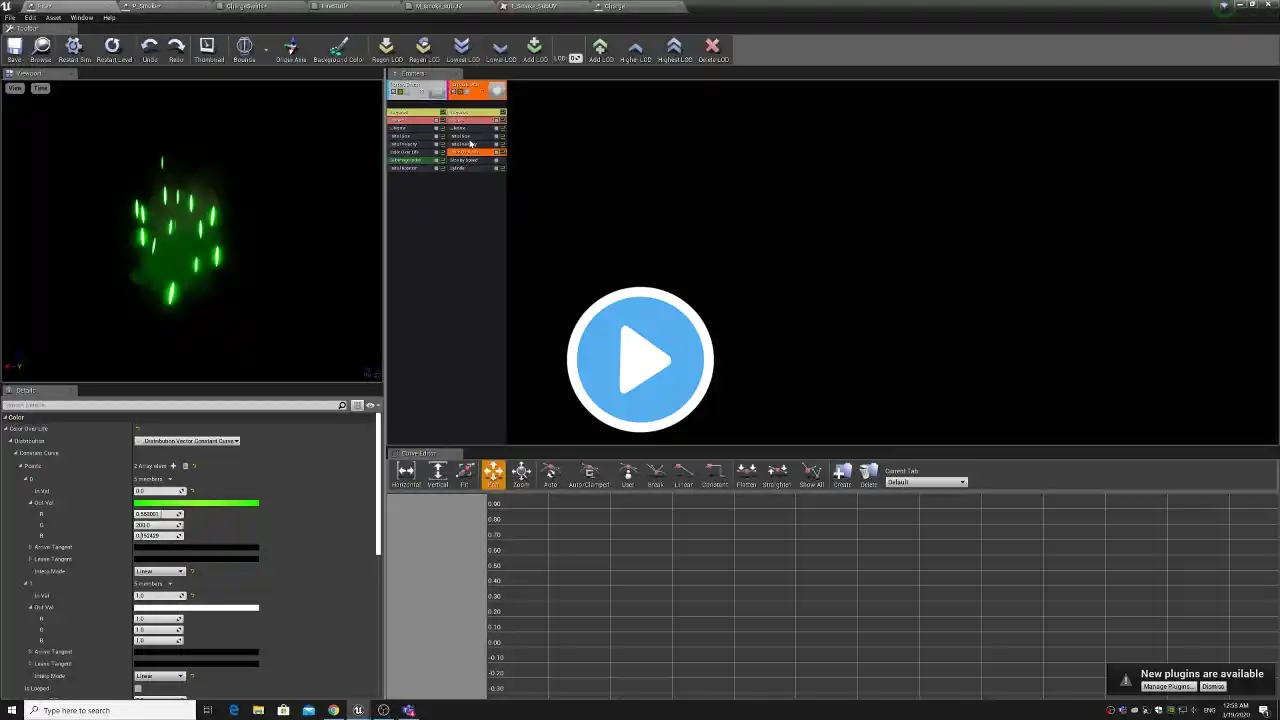Click the Manage Plugins button
Viewport: 1280px width, 720px height.
(x=1168, y=687)
